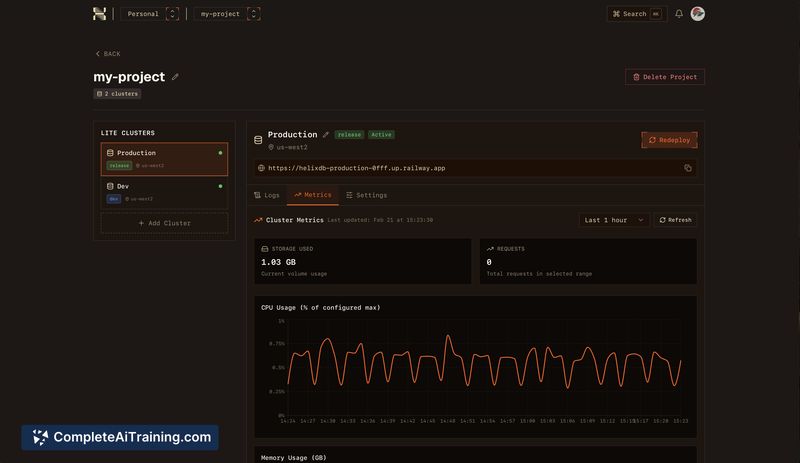Open the notifications bell
Viewport: 800px width, 463px height.
pyautogui.click(x=679, y=14)
